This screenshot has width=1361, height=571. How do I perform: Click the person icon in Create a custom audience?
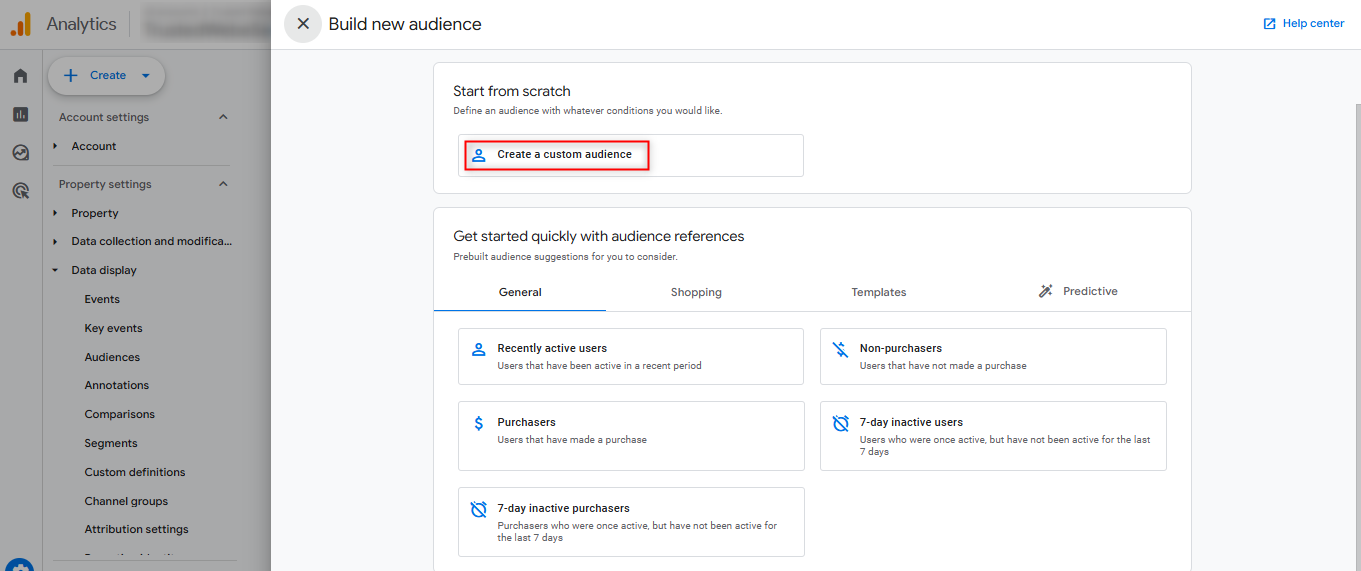pyautogui.click(x=479, y=155)
